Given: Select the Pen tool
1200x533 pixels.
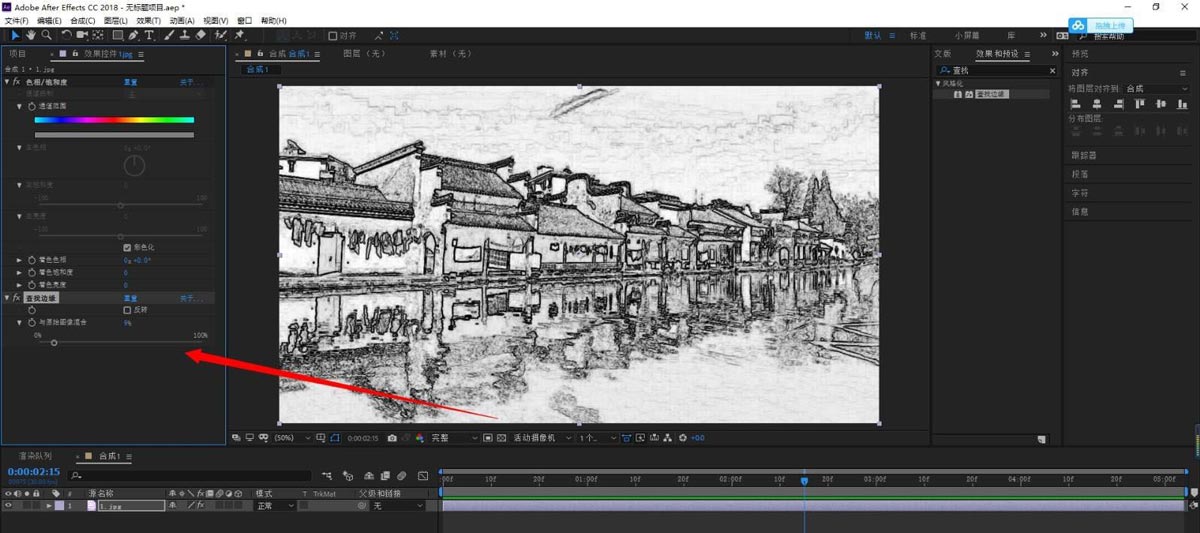Looking at the screenshot, I should 134,35.
